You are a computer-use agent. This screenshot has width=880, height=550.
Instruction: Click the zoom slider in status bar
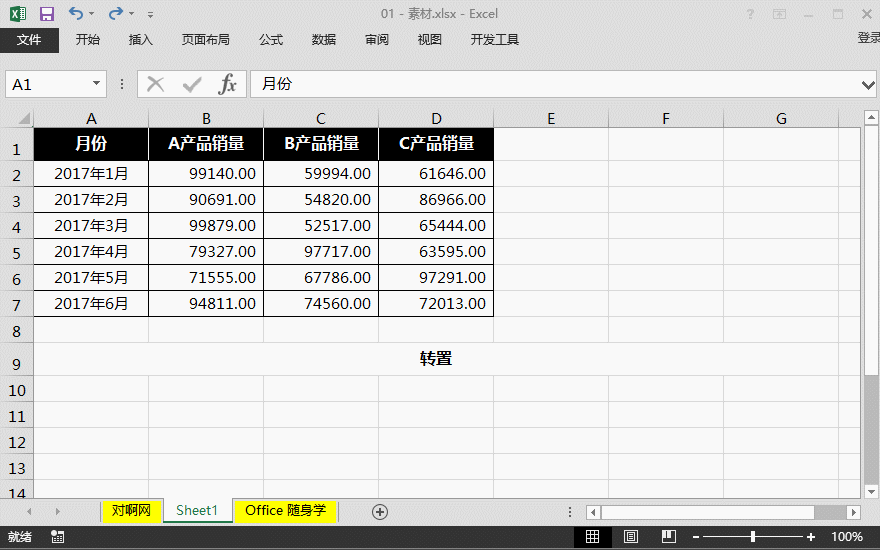coord(752,537)
